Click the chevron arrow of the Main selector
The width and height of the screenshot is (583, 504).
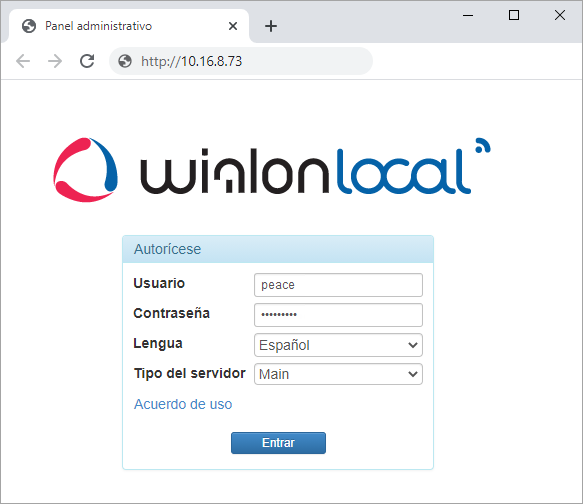pyautogui.click(x=413, y=374)
